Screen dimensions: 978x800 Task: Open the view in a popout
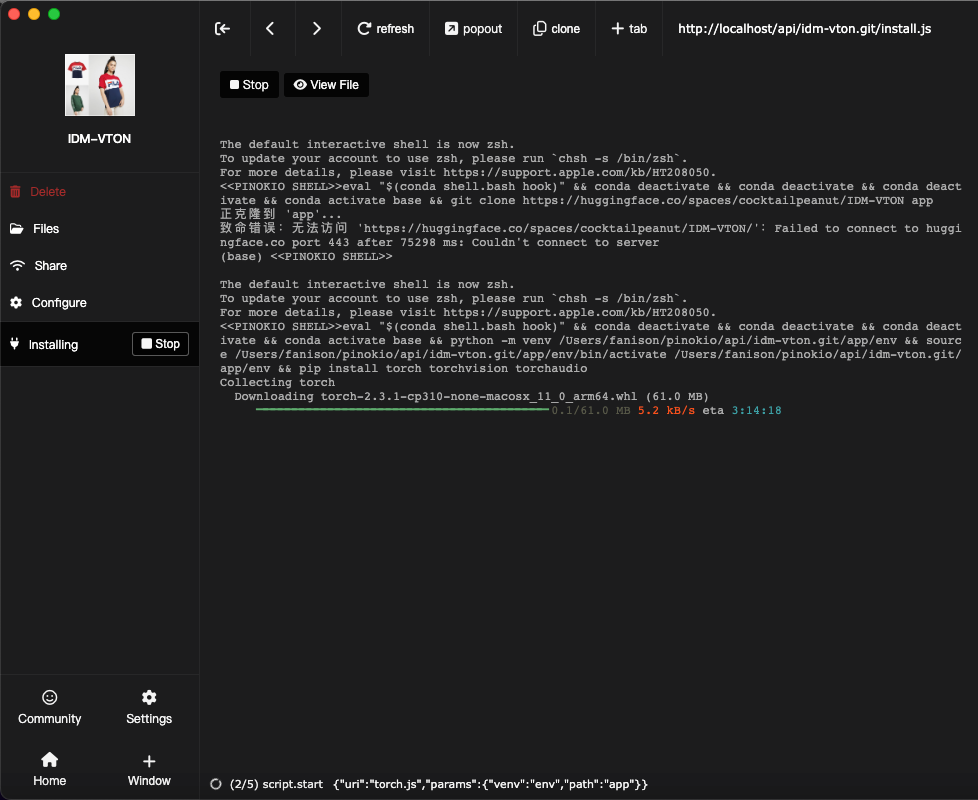(x=473, y=29)
